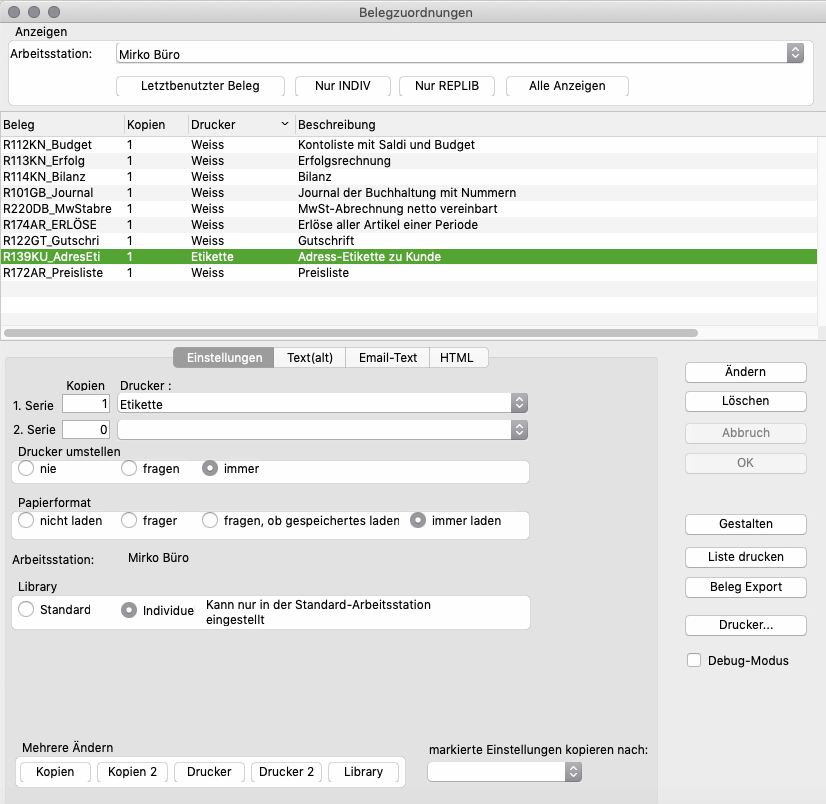Show only INDIV documents
Screen dimensions: 826x804
click(x=342, y=86)
